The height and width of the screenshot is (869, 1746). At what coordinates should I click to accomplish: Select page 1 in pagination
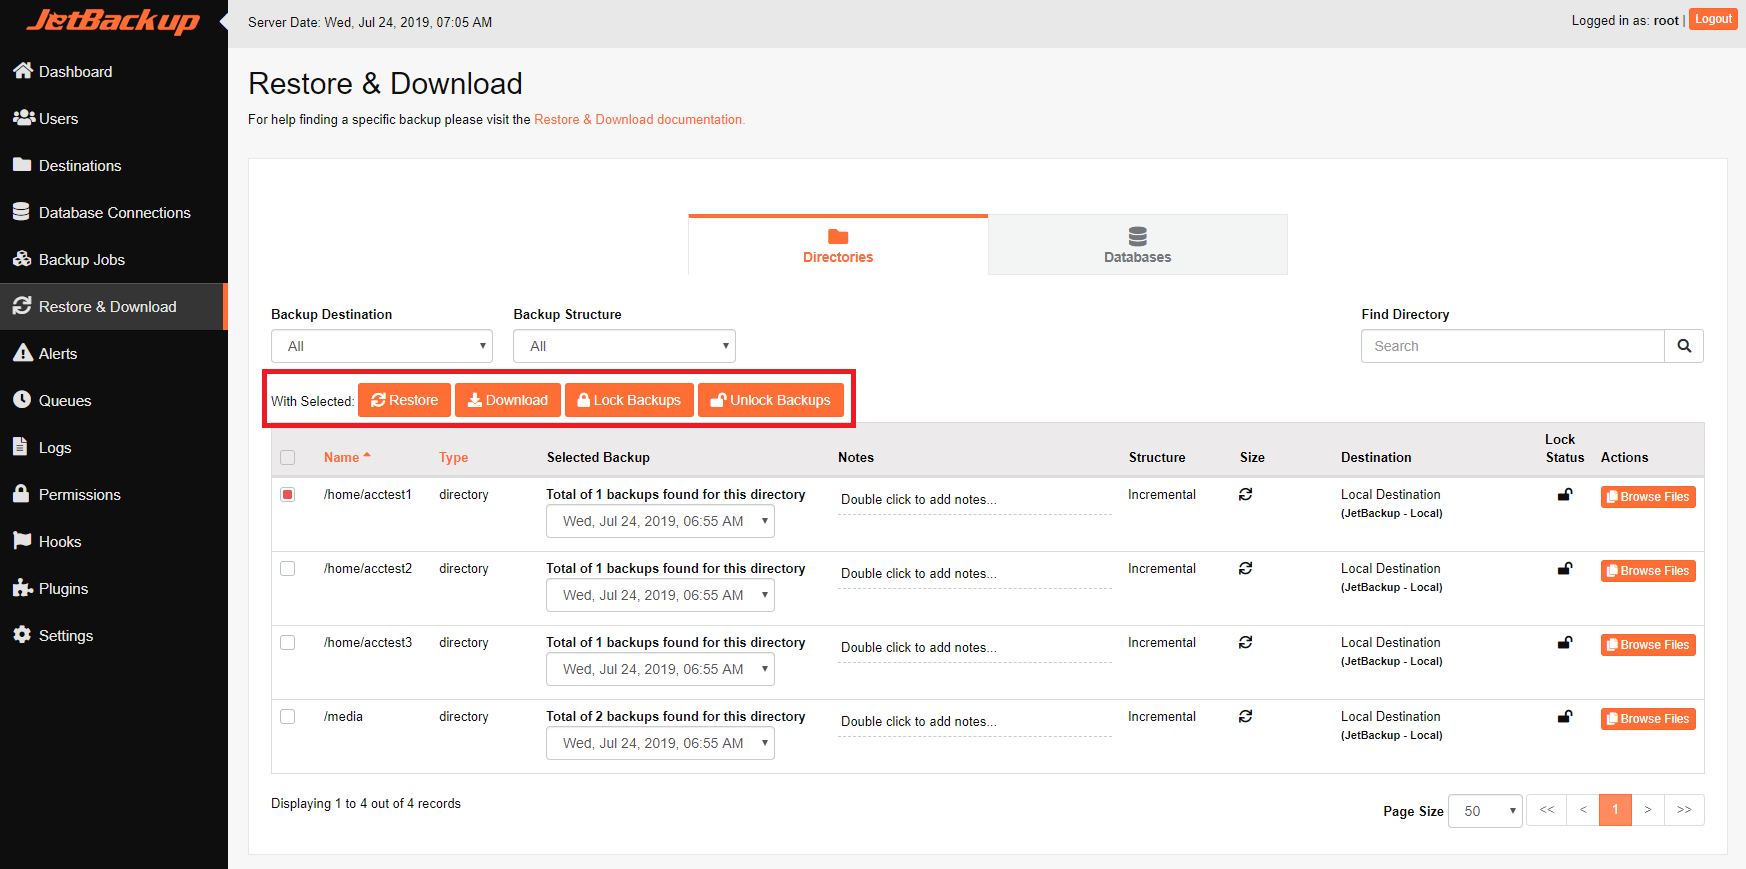point(1615,810)
